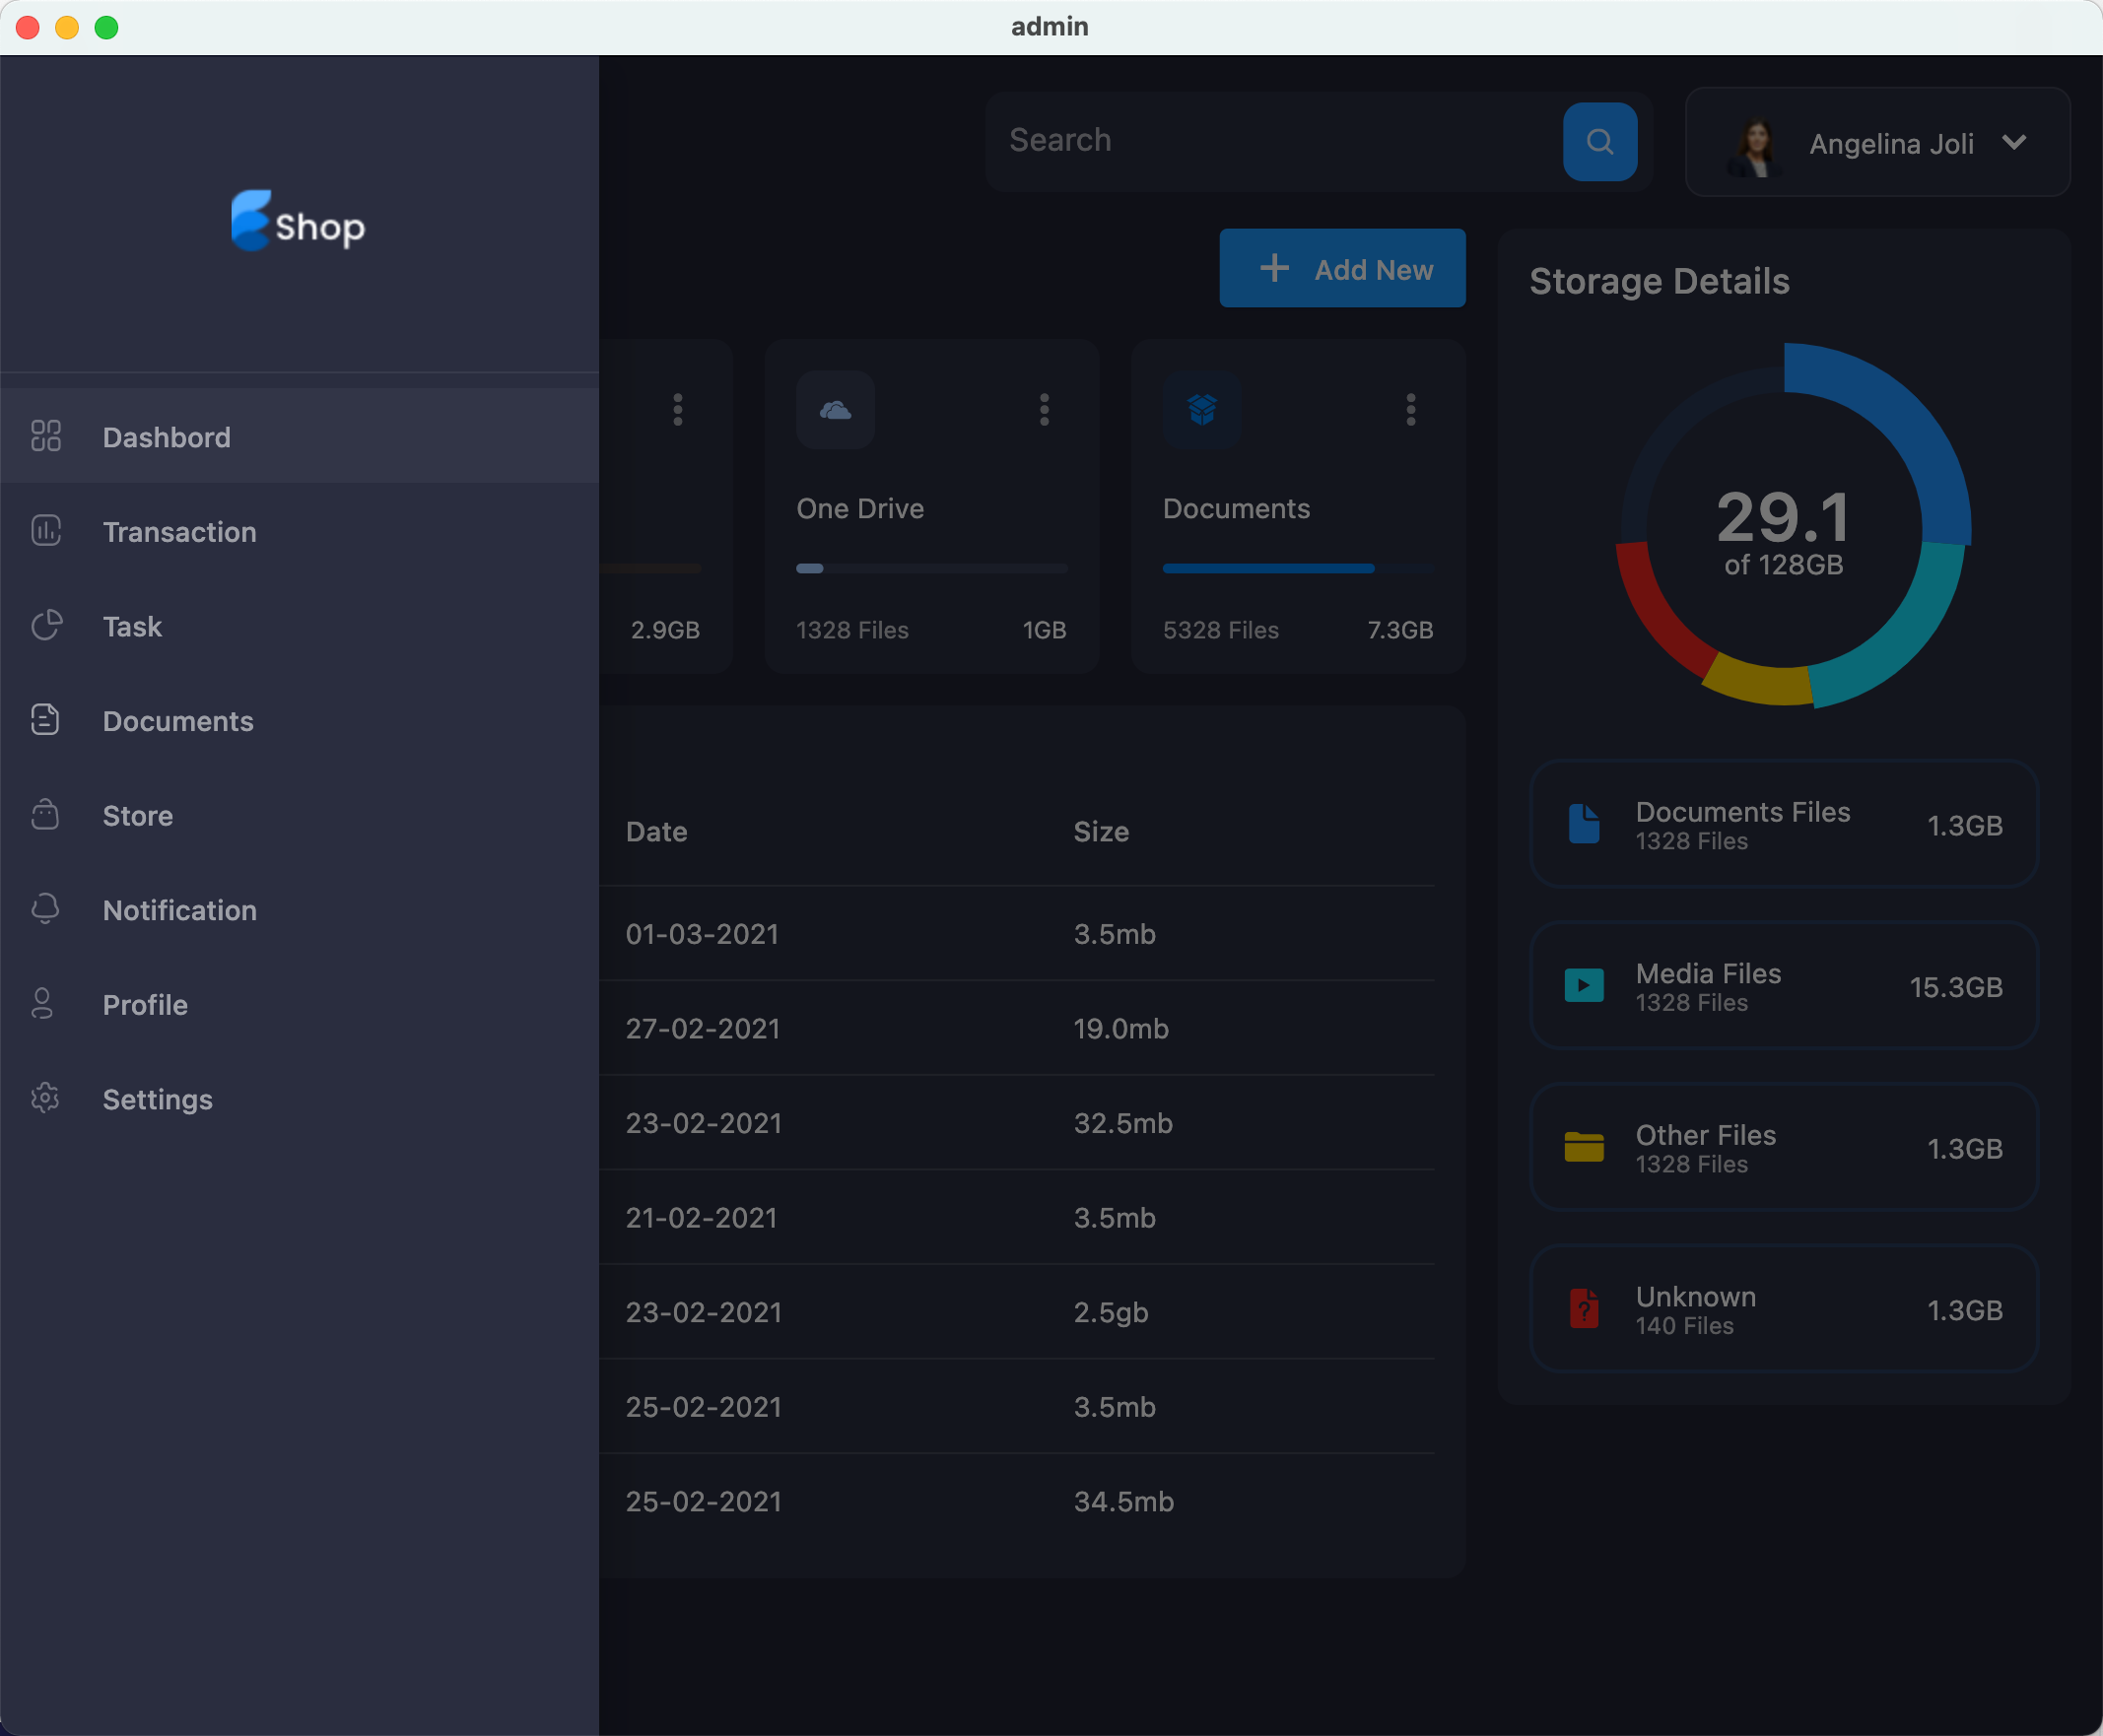The image size is (2103, 1736).
Task: Select the Other Files 1.3GB storage card
Action: pyautogui.click(x=1784, y=1147)
